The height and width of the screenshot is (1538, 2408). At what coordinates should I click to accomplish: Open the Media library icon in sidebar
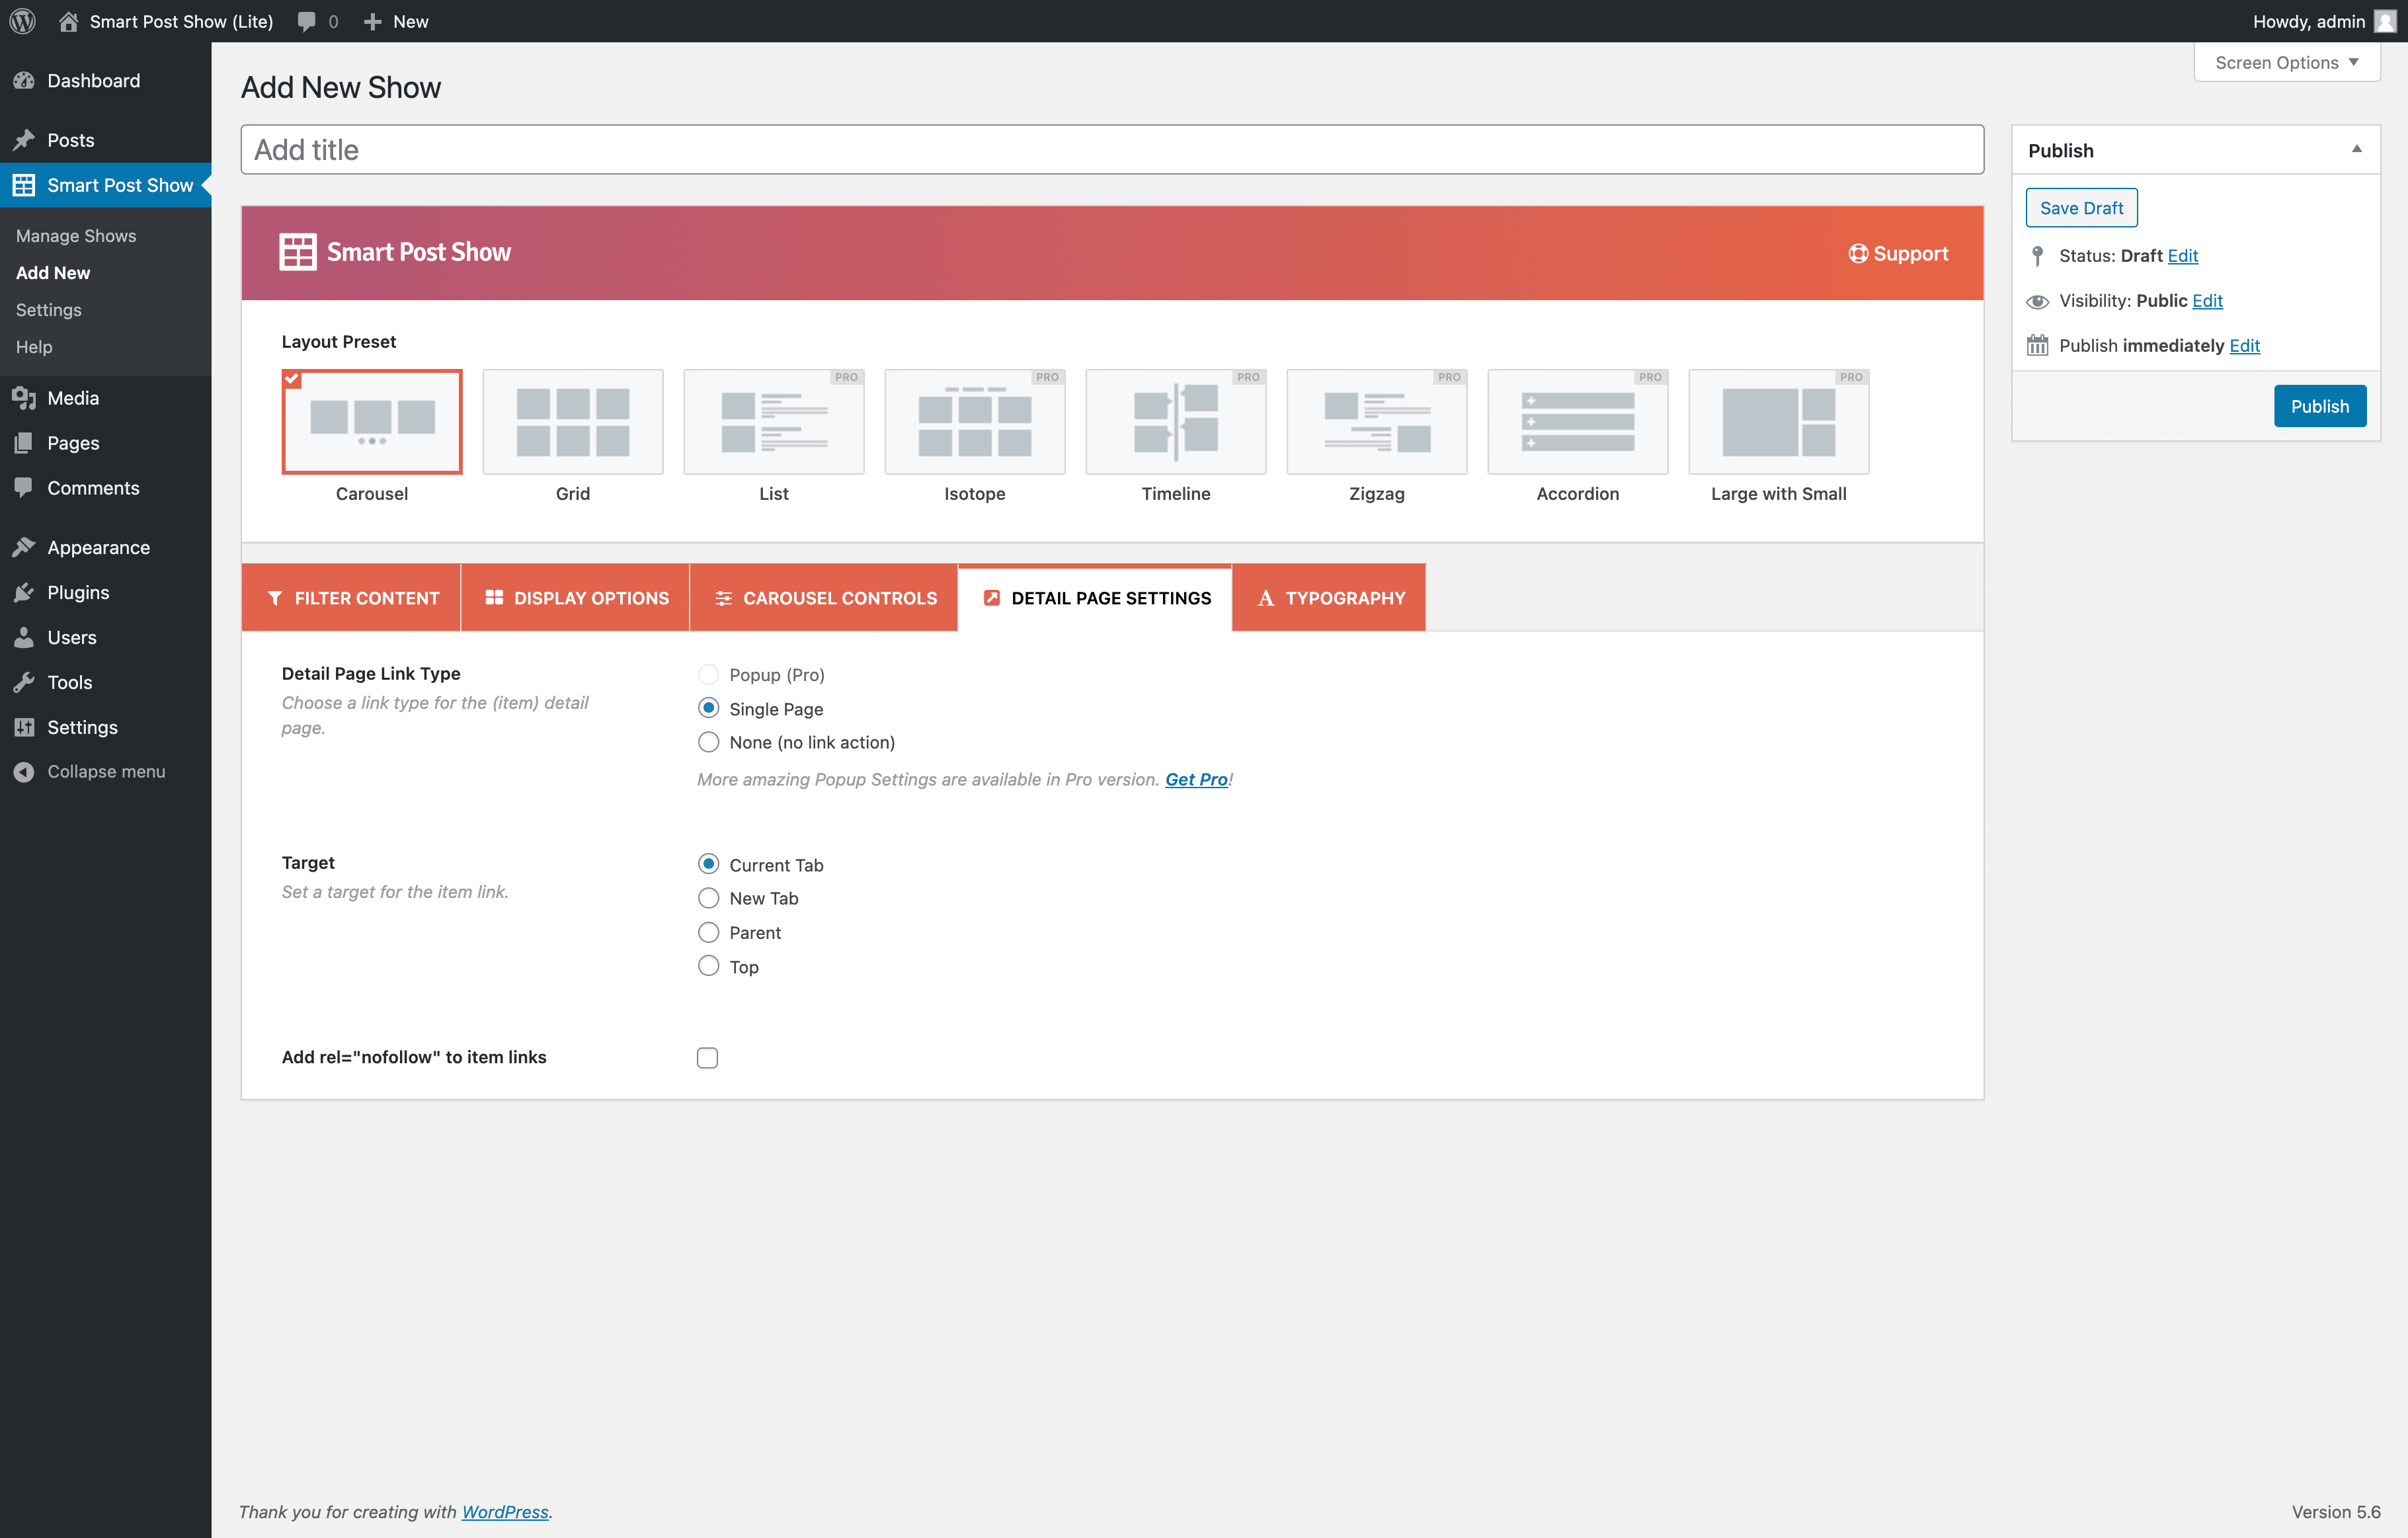pyautogui.click(x=24, y=398)
